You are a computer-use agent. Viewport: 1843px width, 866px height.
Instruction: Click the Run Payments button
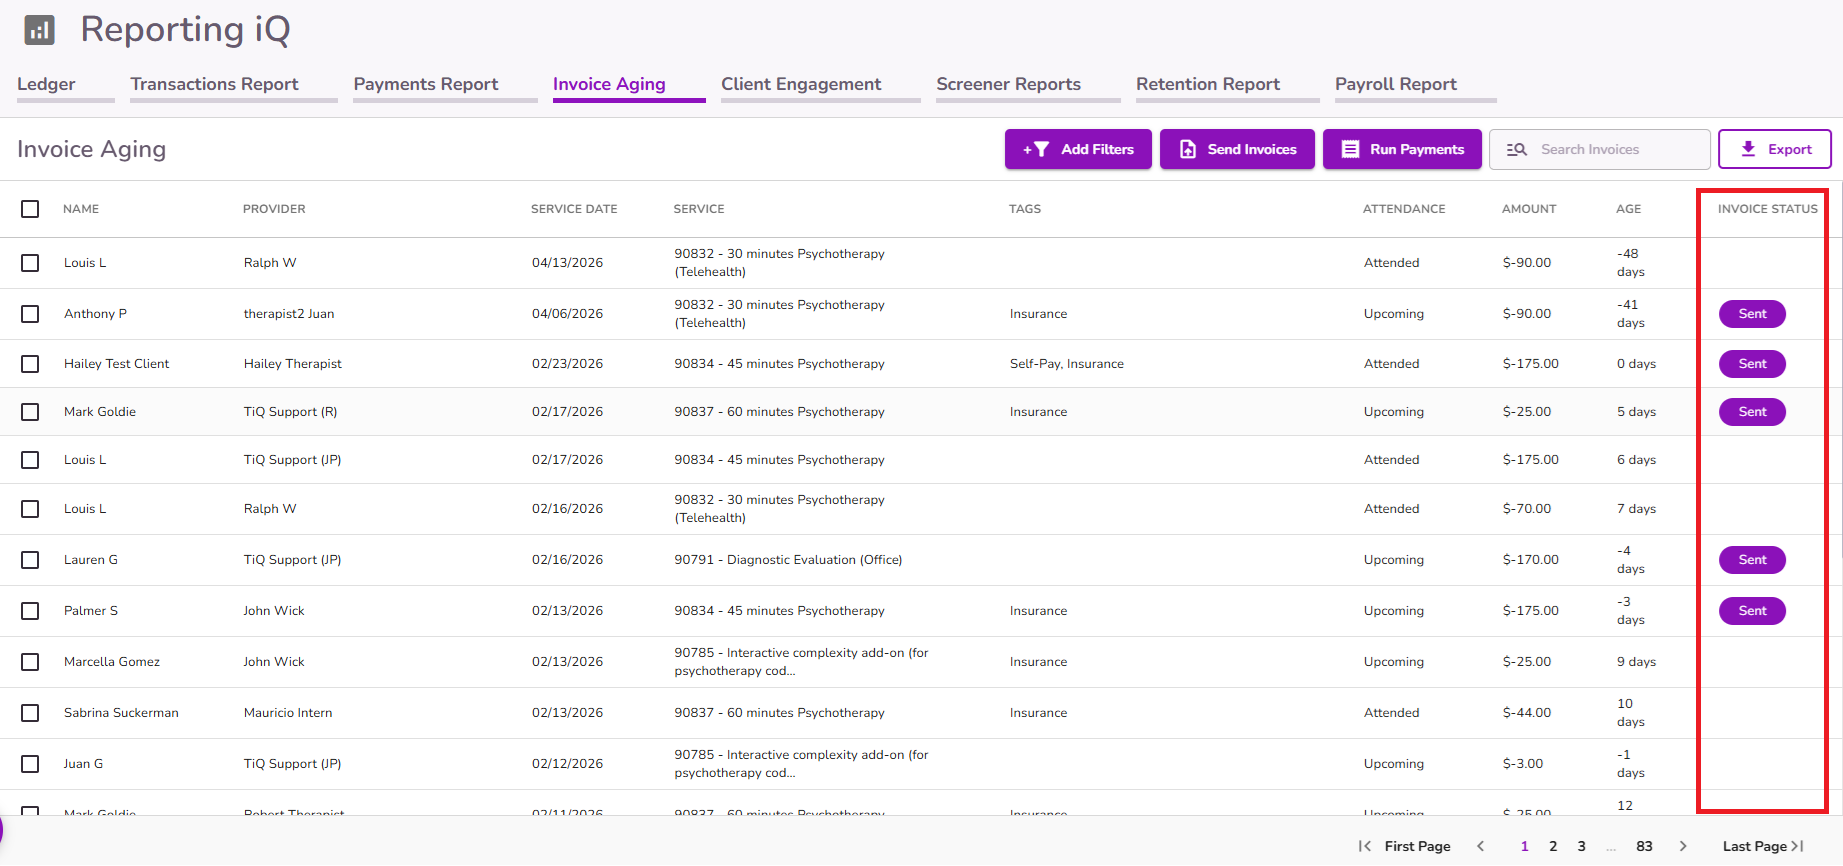click(1402, 149)
